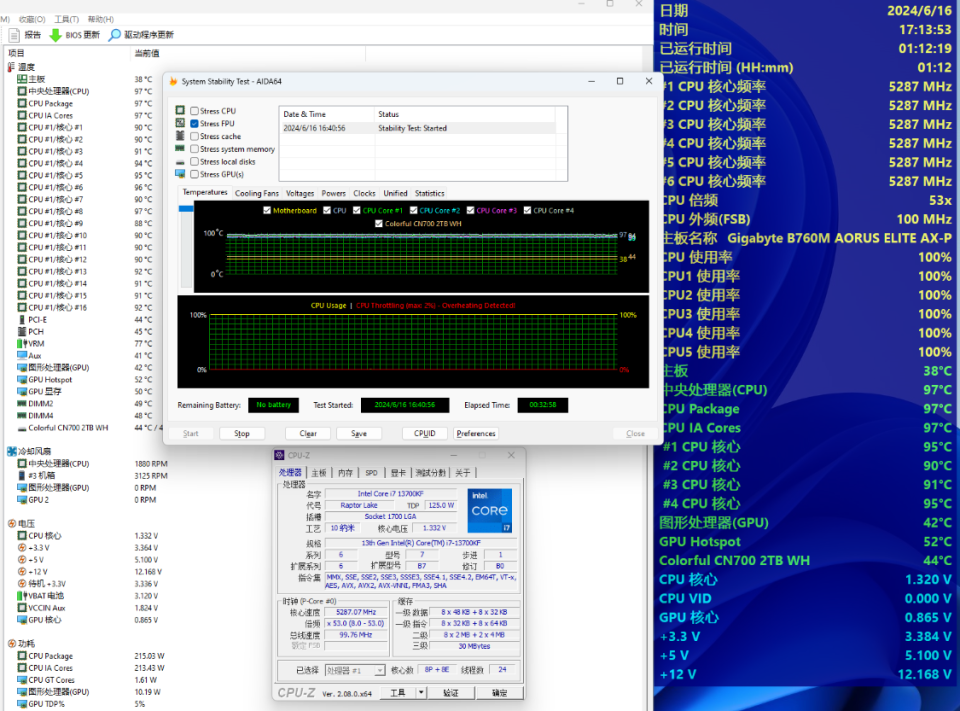Click the green BIOS update arrow icon
The width and height of the screenshot is (960, 711).
(x=56, y=35)
